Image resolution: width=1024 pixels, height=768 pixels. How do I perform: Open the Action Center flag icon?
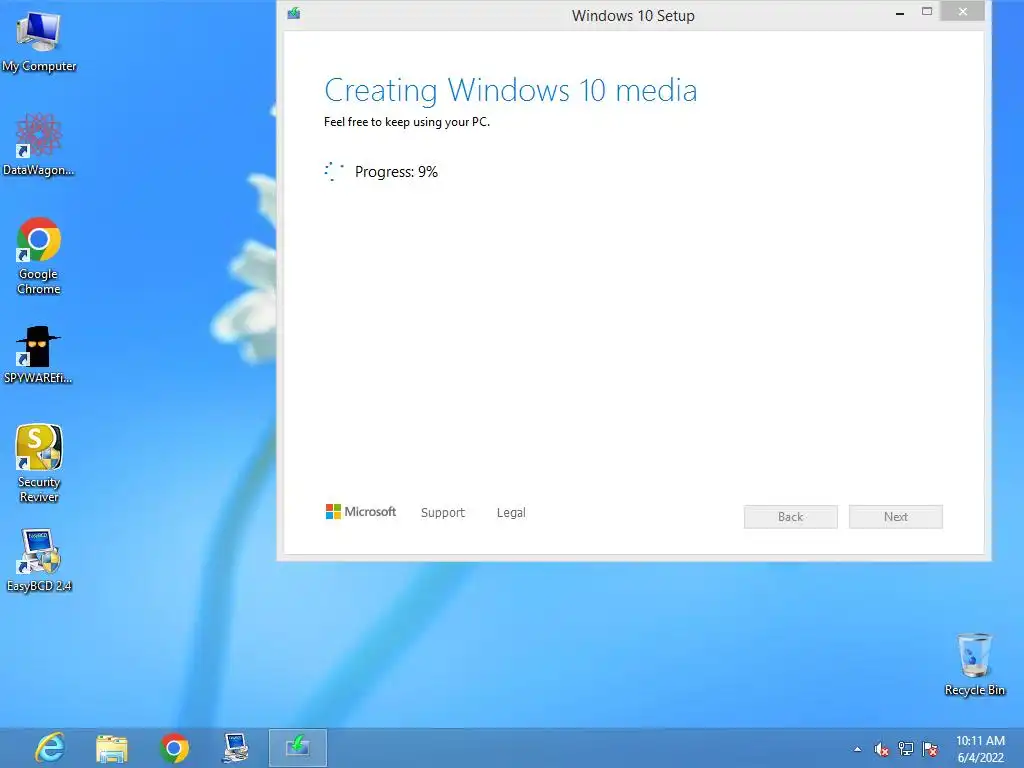click(930, 749)
